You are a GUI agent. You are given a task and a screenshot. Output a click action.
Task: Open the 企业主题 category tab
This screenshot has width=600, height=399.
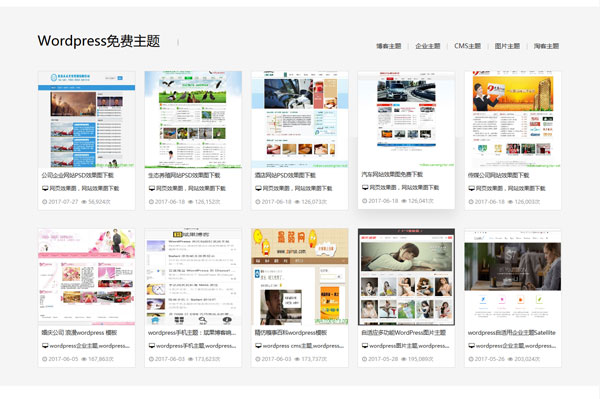[428, 46]
